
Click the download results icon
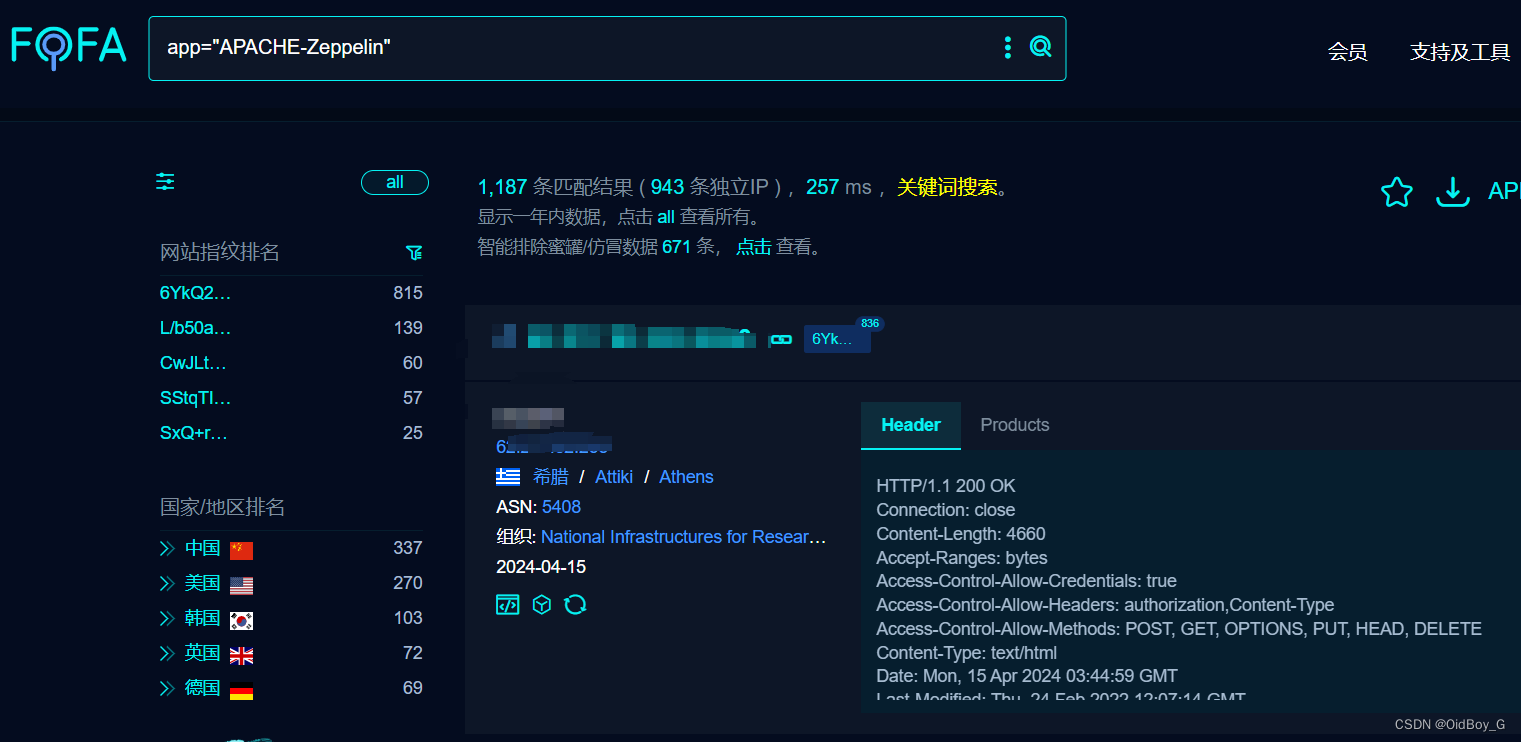point(1452,192)
